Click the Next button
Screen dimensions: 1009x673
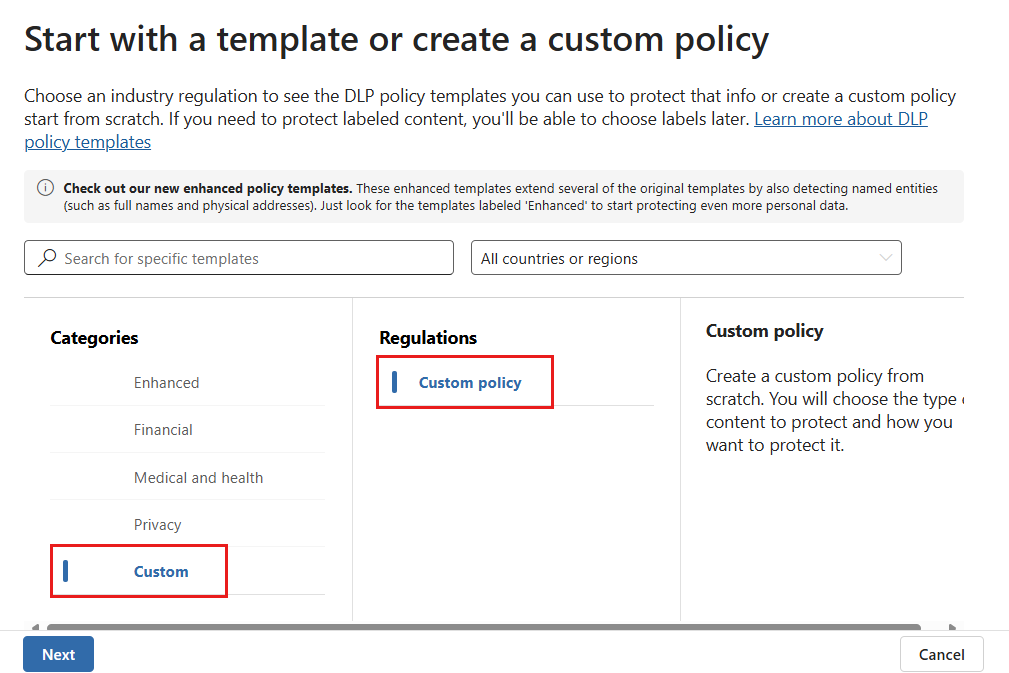coord(58,654)
